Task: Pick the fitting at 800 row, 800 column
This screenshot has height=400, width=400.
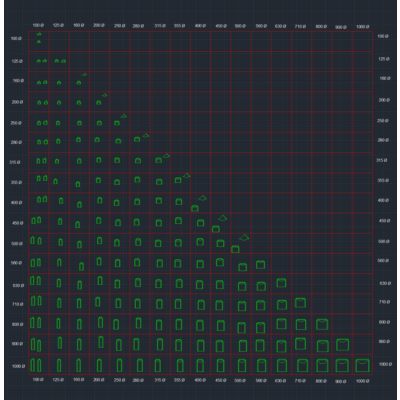Action: (322, 324)
